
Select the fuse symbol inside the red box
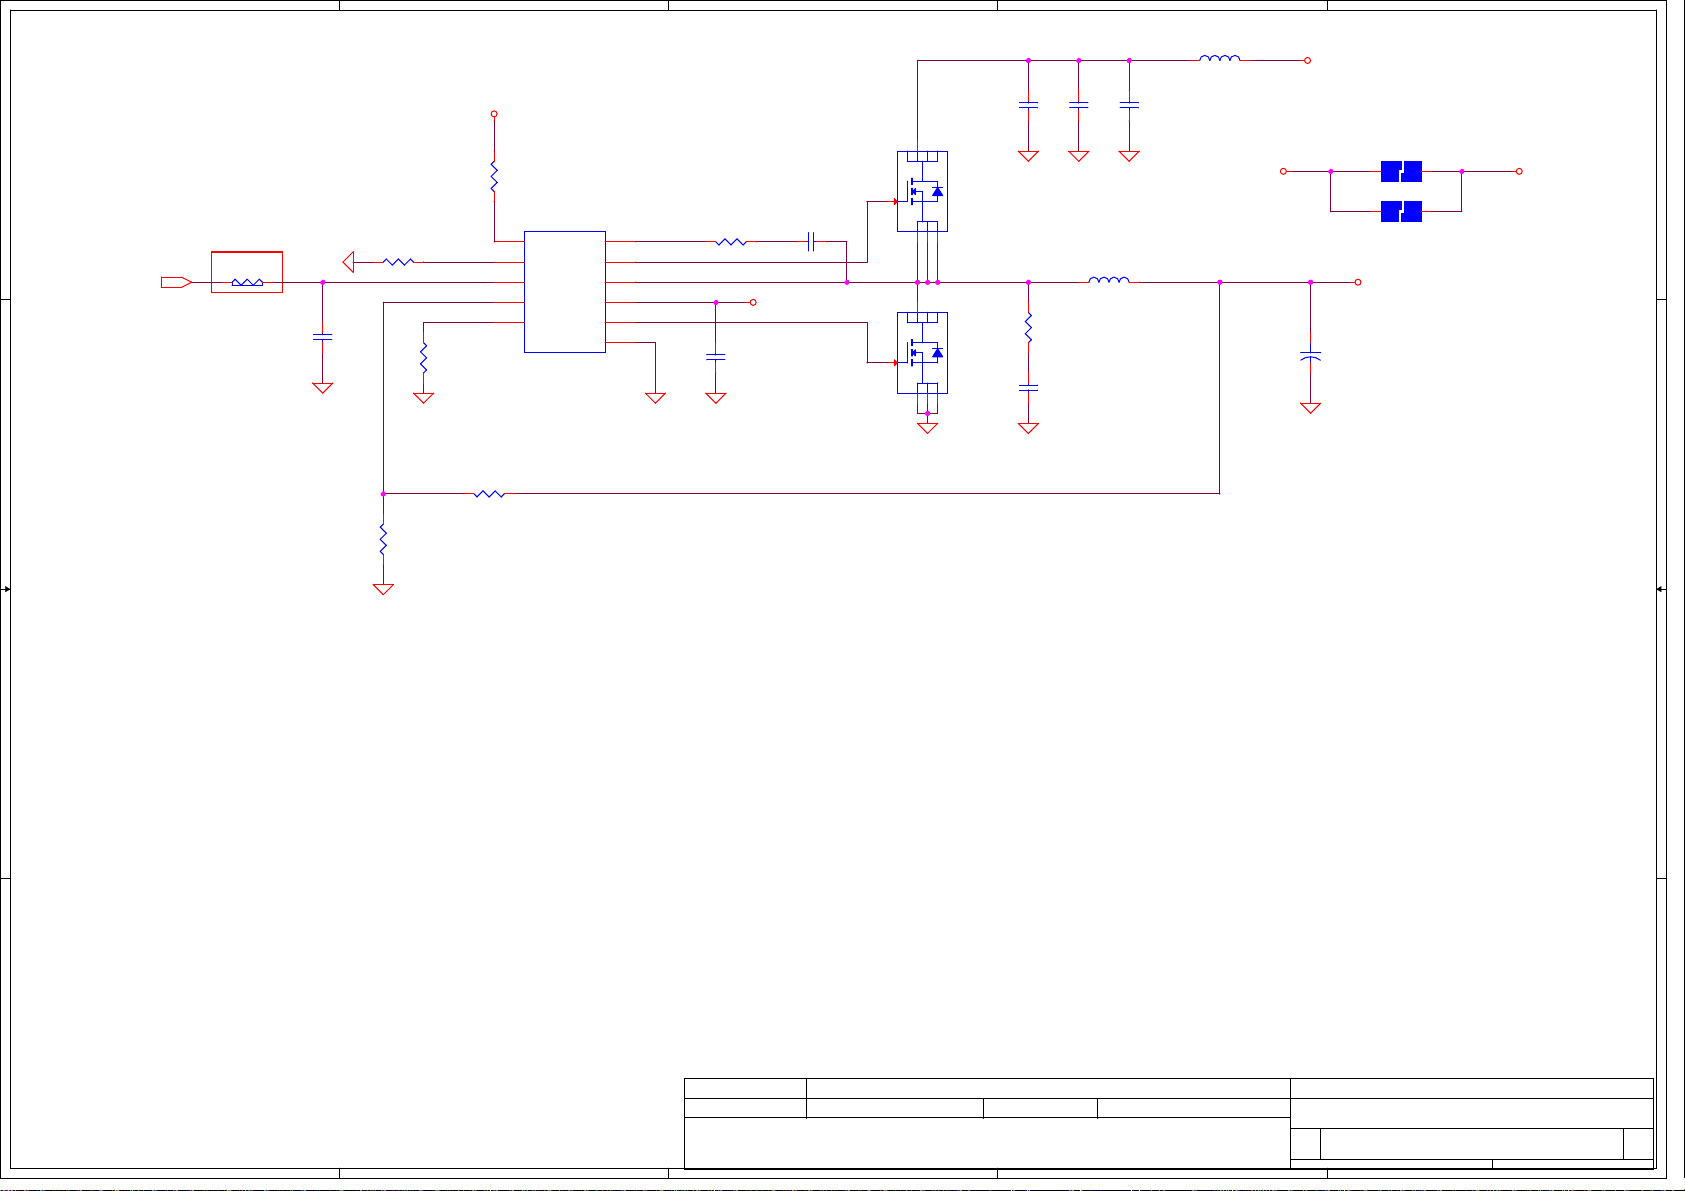[x=247, y=282]
